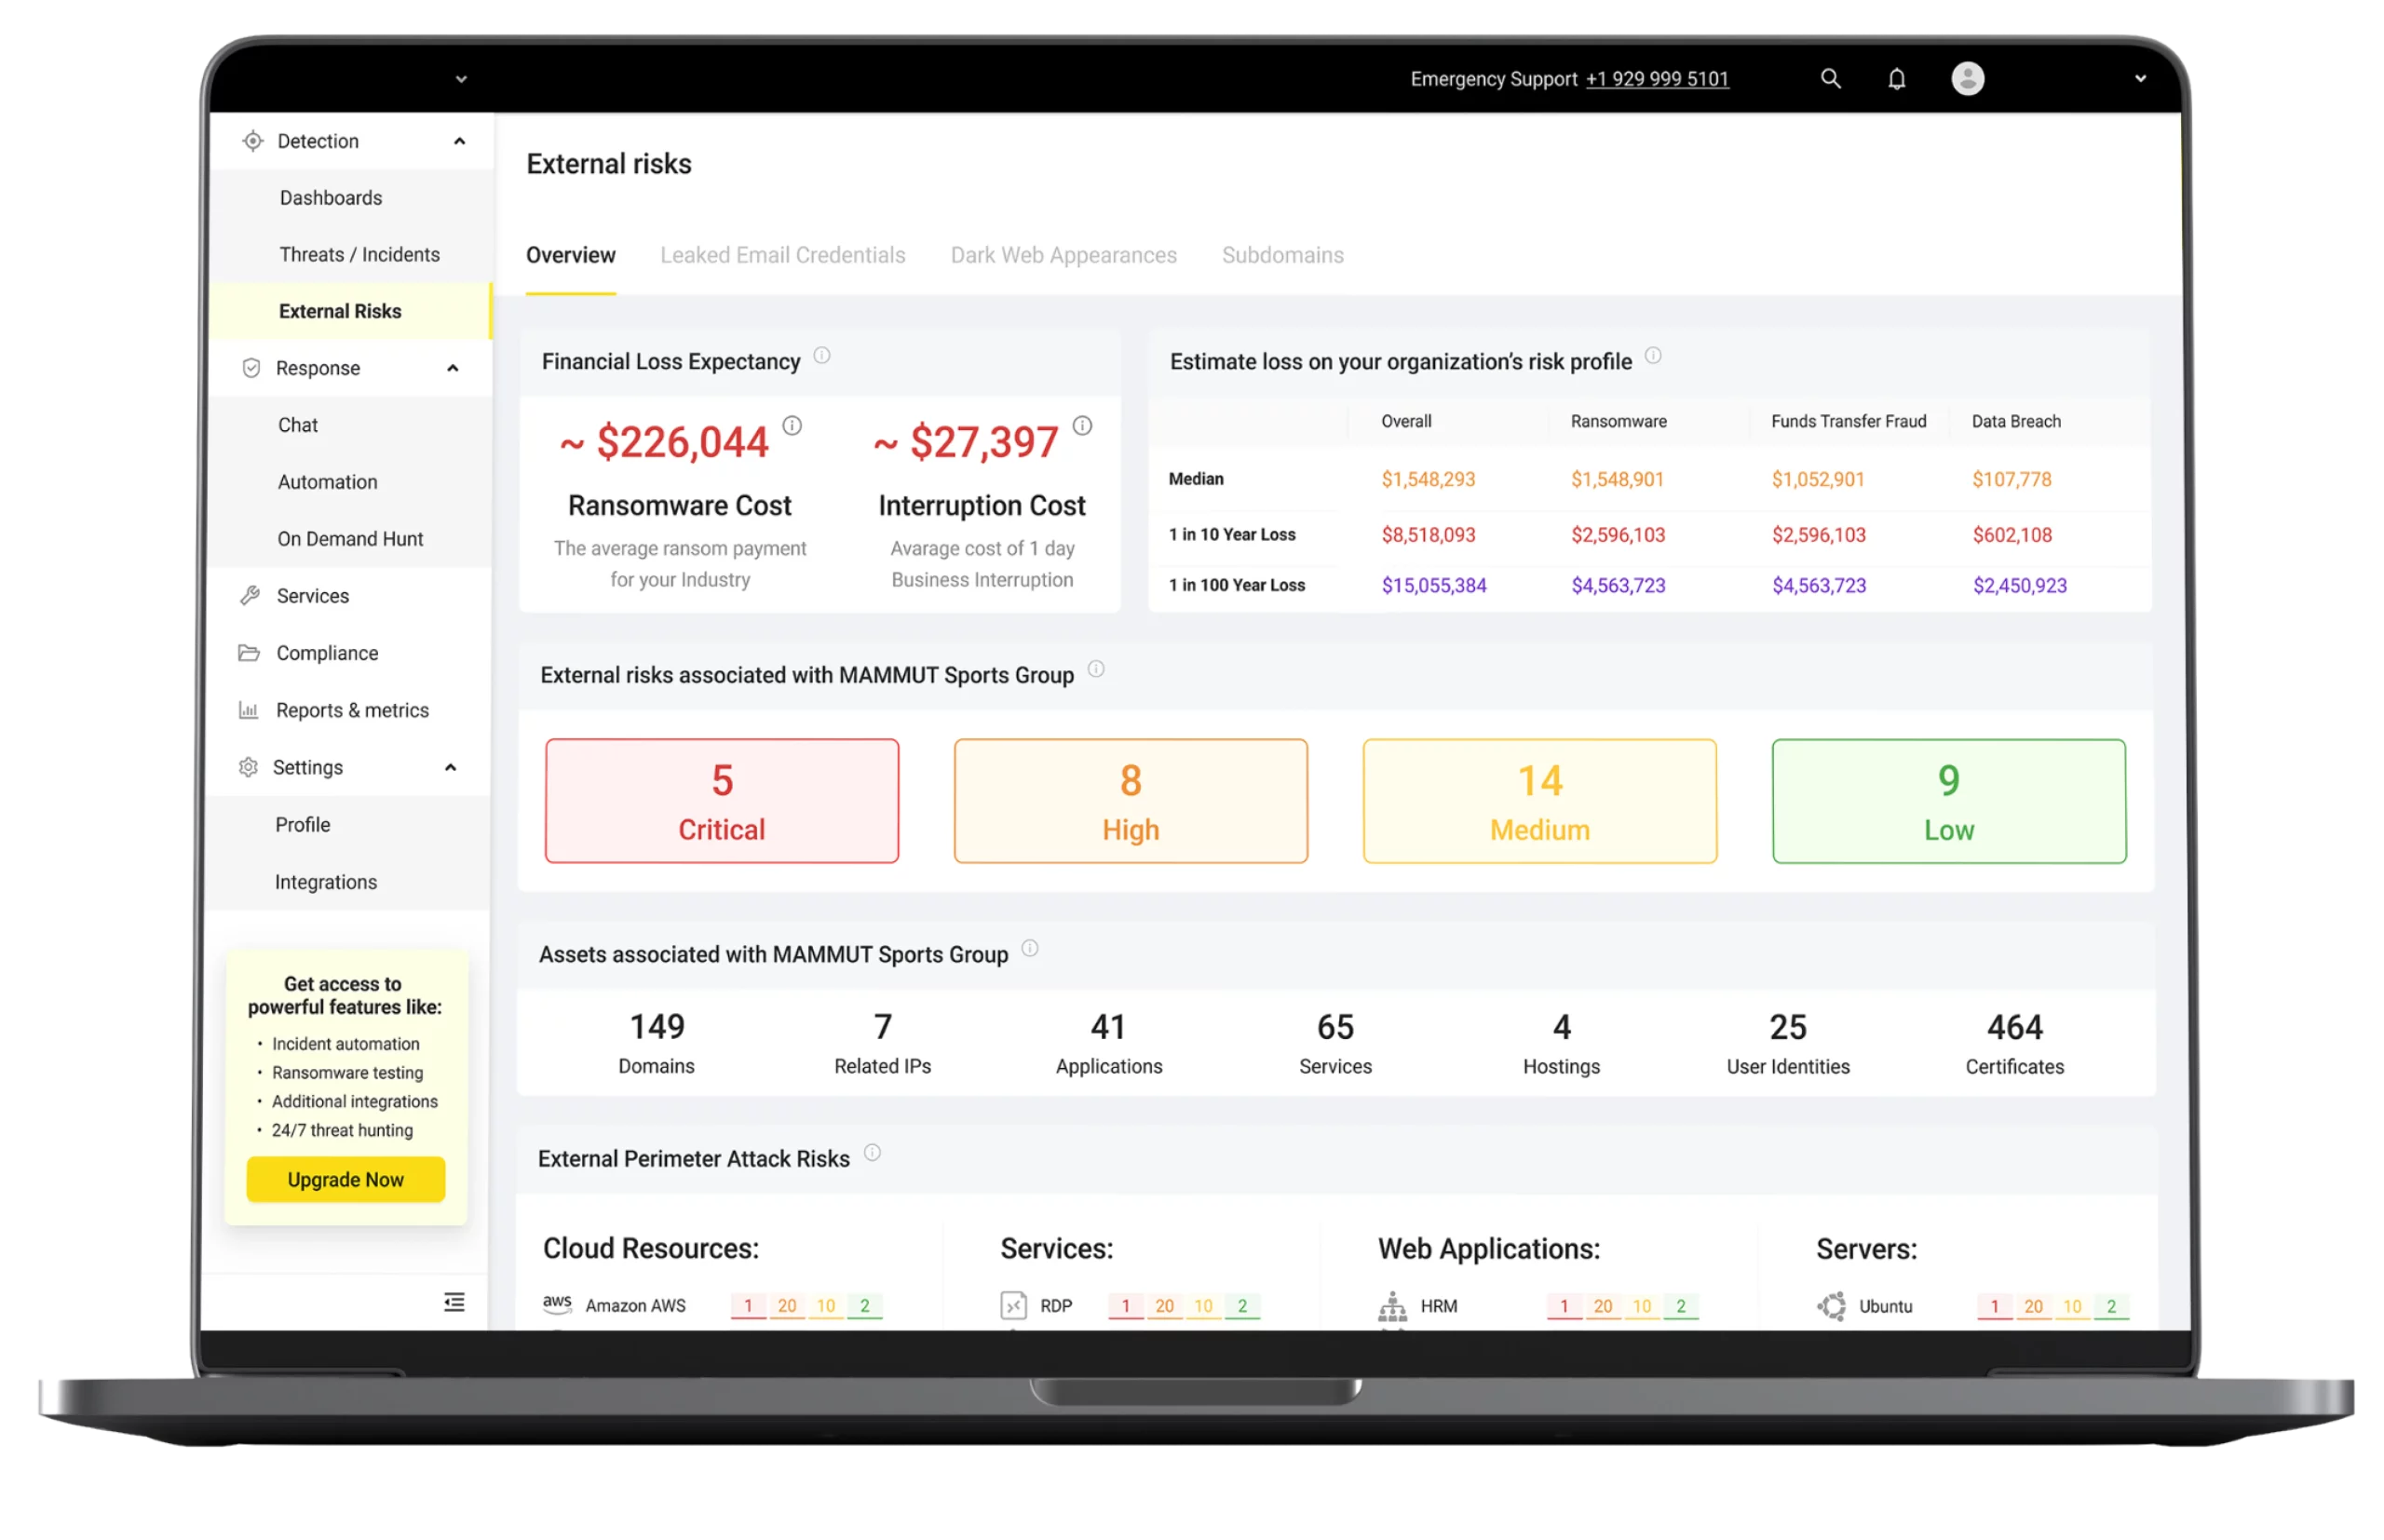Click the Ubuntu server icon
Image resolution: width=2384 pixels, height=1540 pixels.
click(1831, 1305)
